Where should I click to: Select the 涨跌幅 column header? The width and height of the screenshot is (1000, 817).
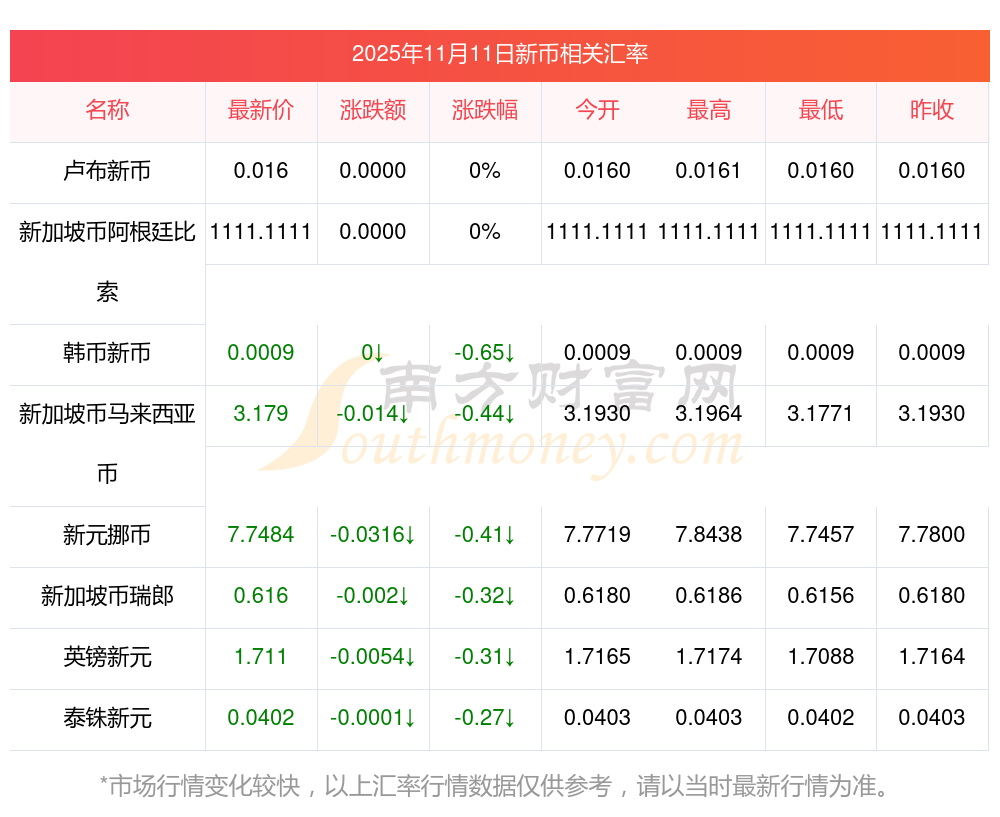point(485,110)
